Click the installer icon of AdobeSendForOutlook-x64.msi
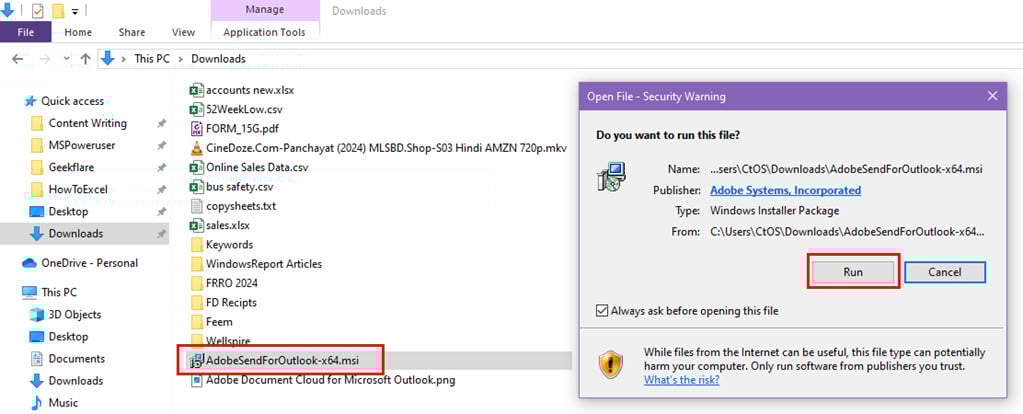This screenshot has width=1023, height=414. click(x=196, y=361)
